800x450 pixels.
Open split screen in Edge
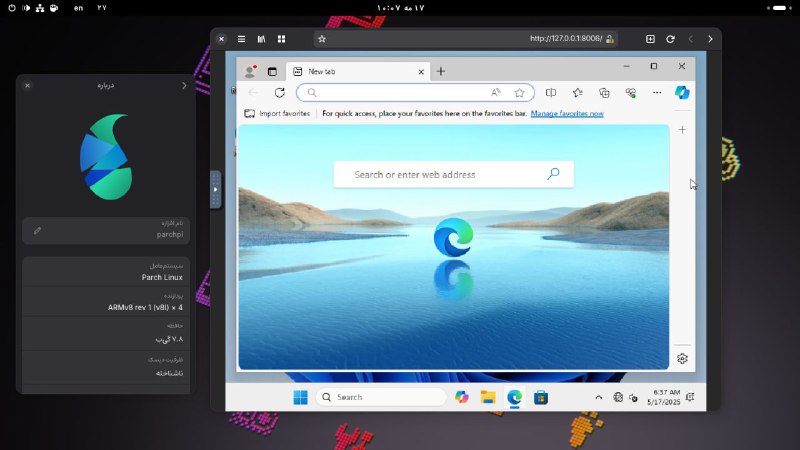[x=551, y=93]
